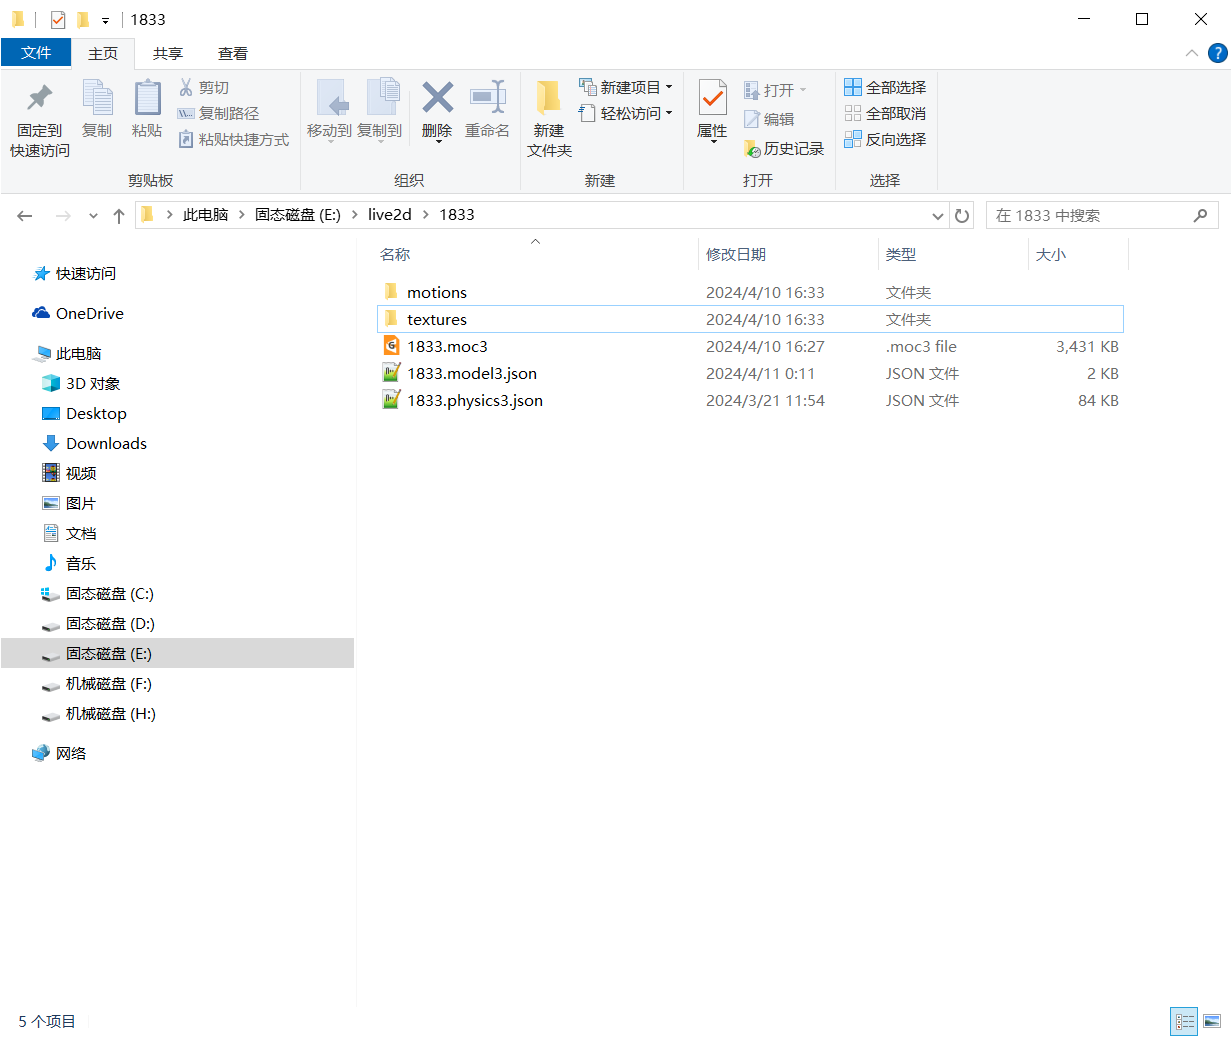Switch to the Home (主页) tab
1232x1037 pixels.
pos(103,53)
